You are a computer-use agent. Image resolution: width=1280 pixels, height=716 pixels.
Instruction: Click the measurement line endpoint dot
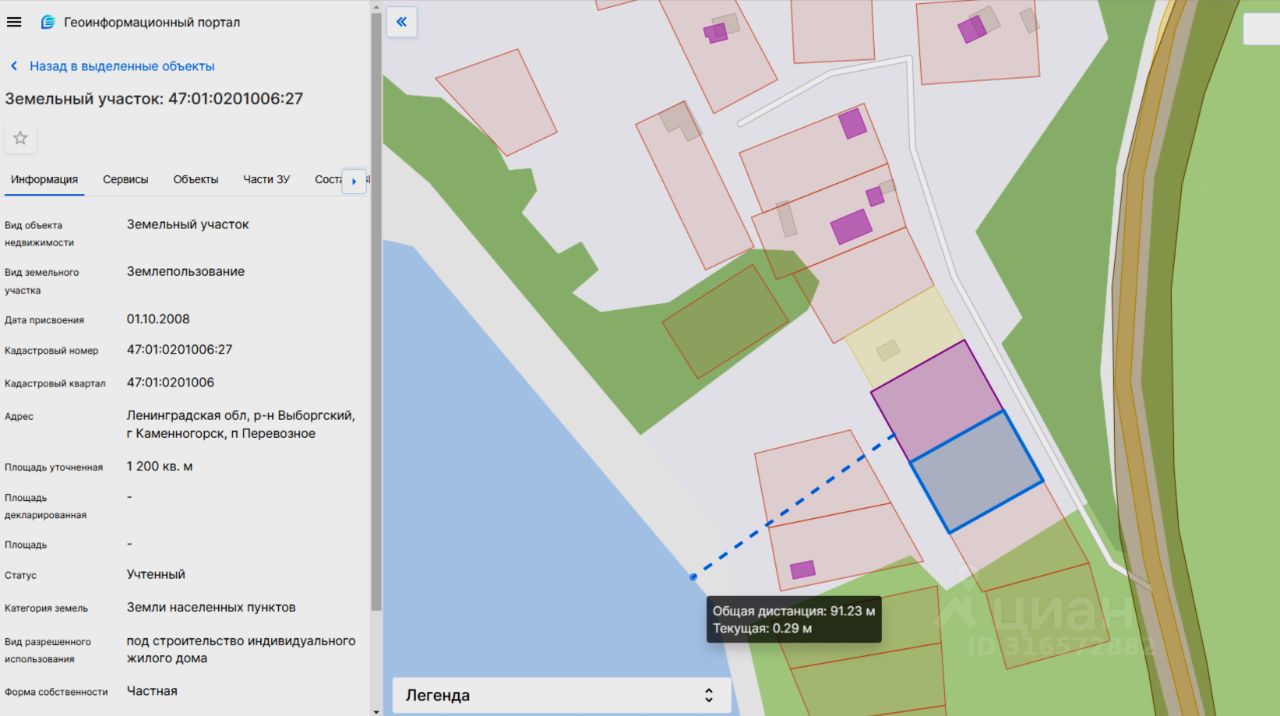693,577
